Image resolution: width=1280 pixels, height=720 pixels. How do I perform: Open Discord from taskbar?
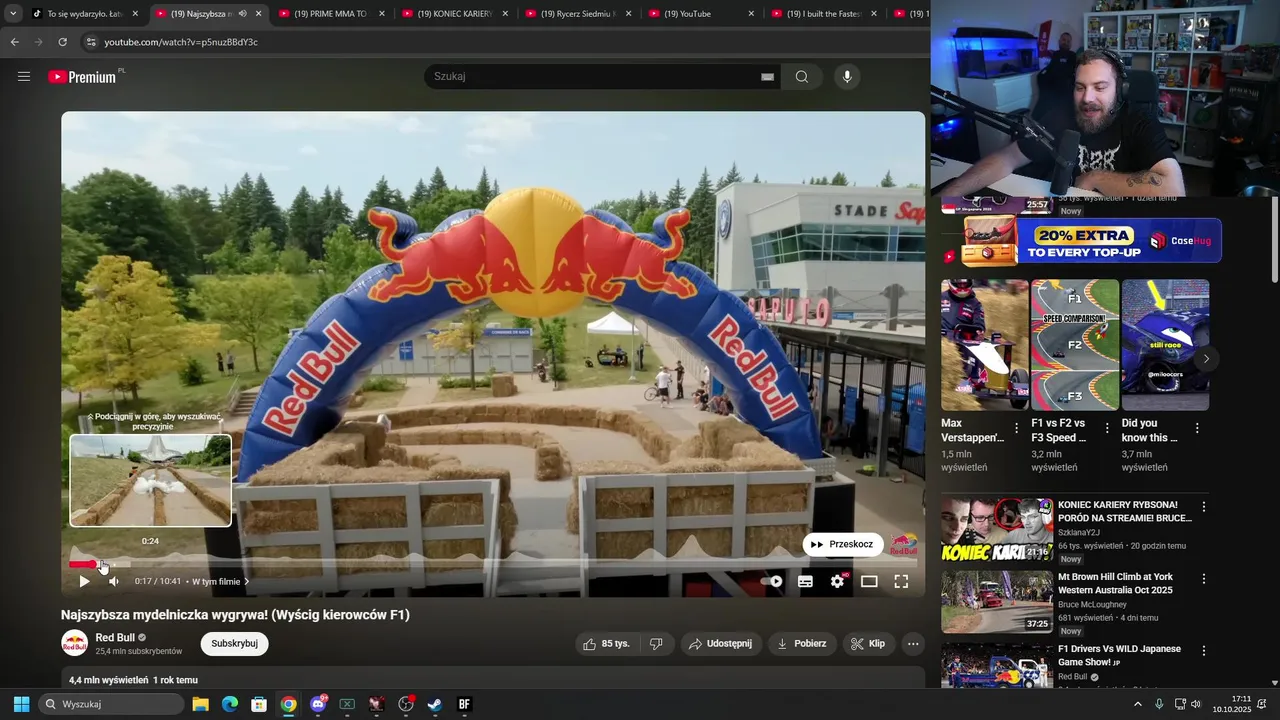point(318,704)
